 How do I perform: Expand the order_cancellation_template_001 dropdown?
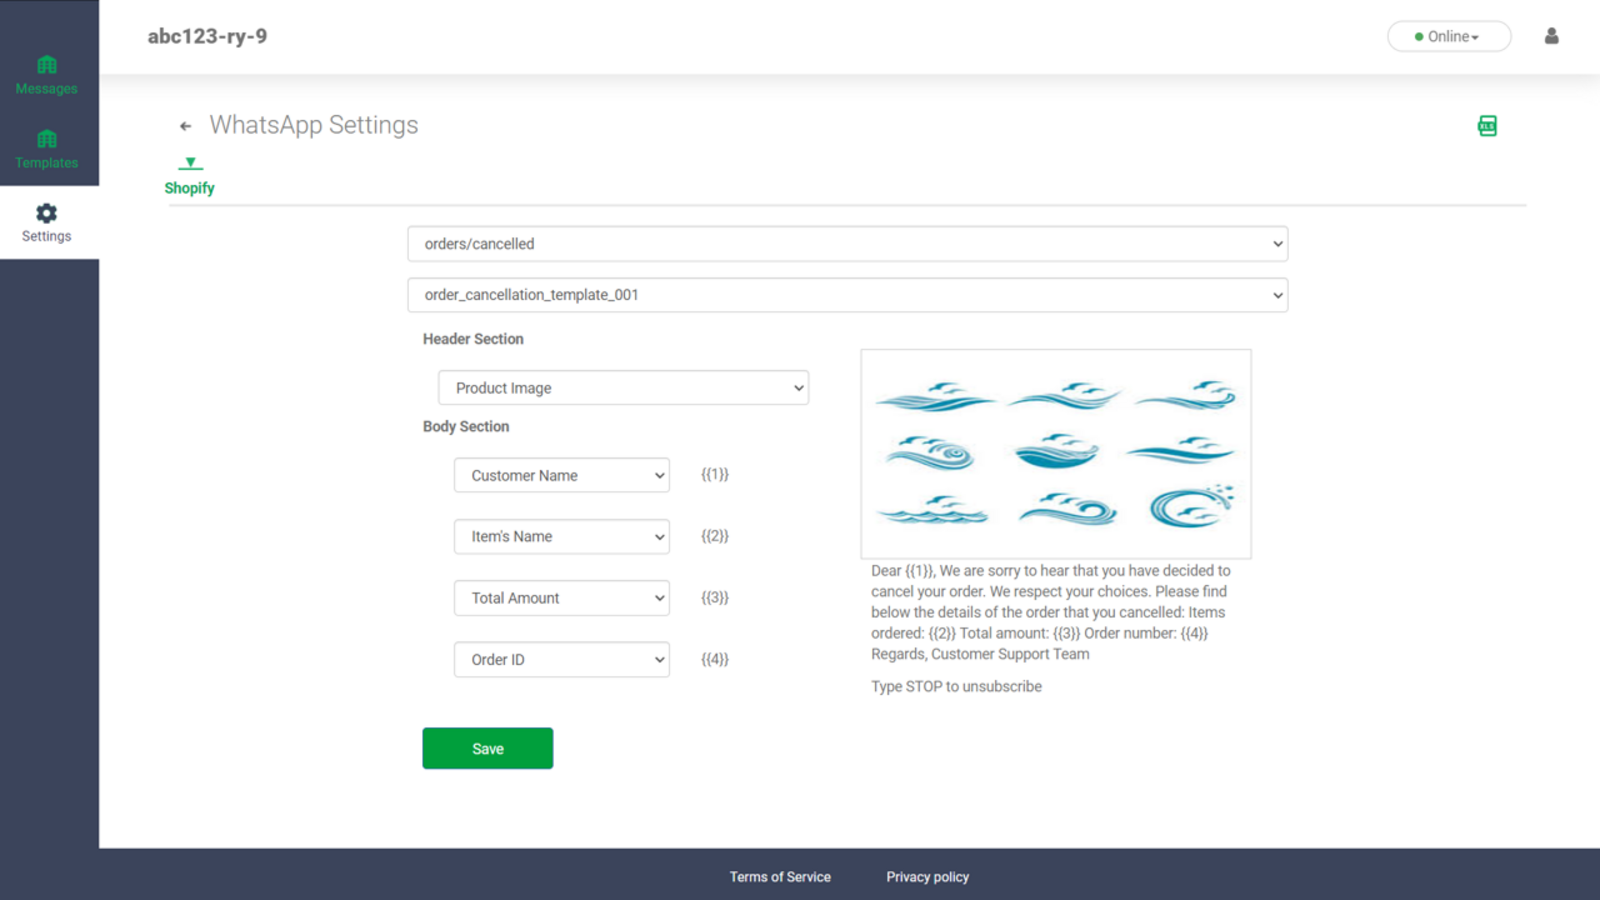pos(848,295)
